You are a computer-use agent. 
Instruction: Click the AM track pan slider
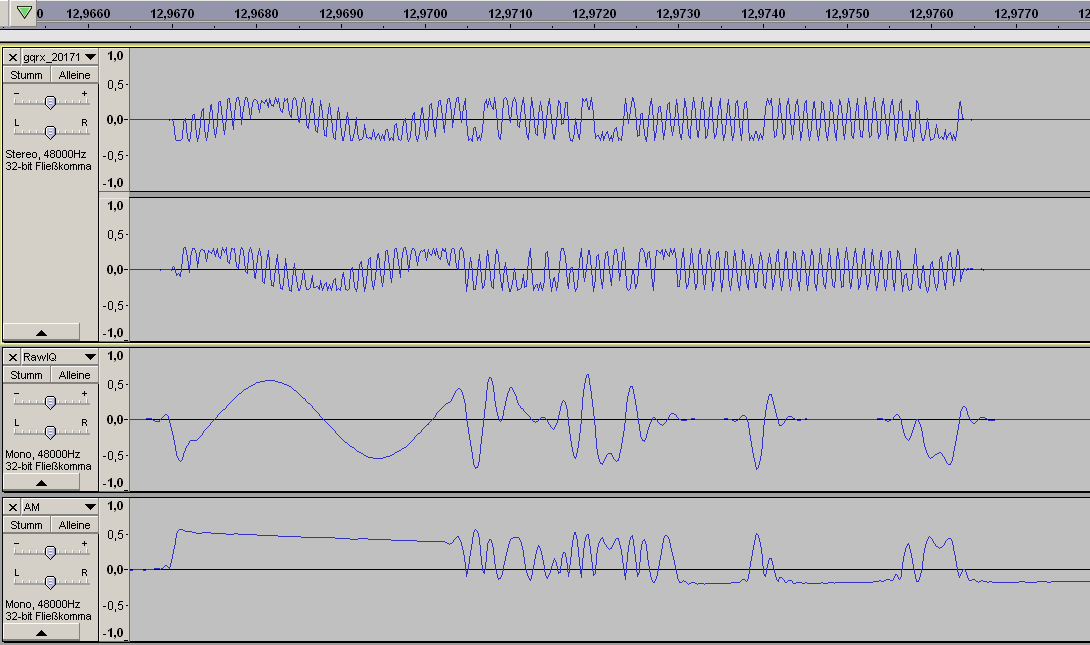coord(50,582)
